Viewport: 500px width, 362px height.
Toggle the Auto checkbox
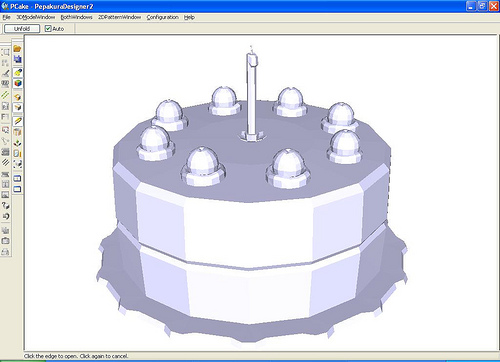click(48, 29)
